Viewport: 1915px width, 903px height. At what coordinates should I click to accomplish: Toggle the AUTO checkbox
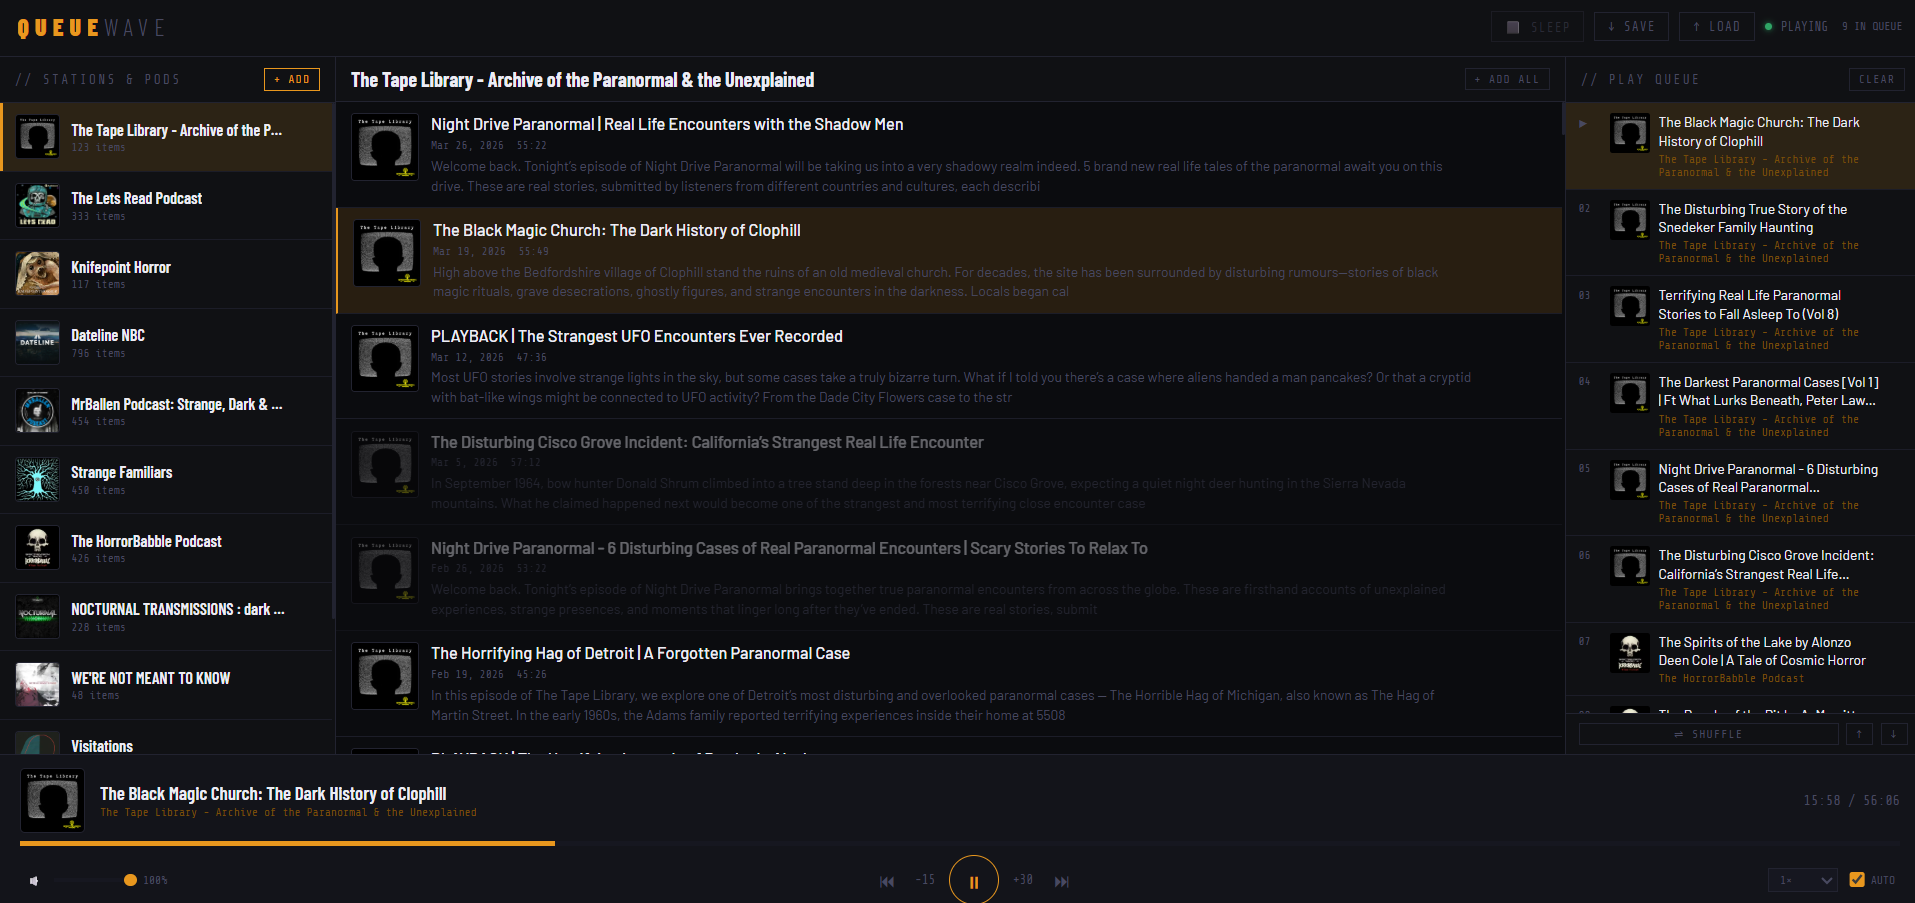[1857, 880]
